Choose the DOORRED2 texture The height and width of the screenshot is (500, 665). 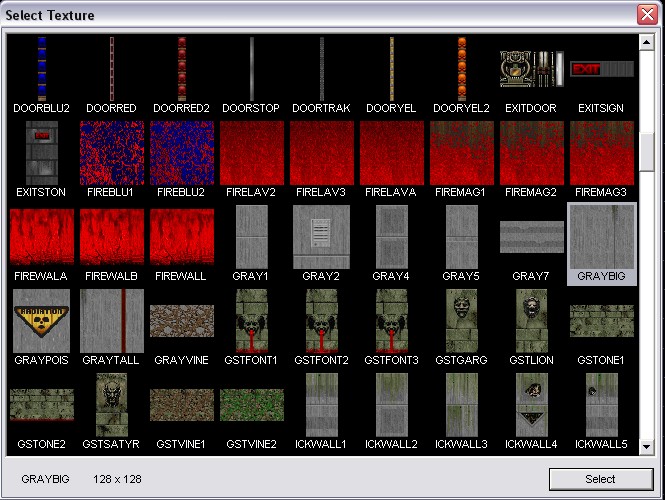click(182, 69)
